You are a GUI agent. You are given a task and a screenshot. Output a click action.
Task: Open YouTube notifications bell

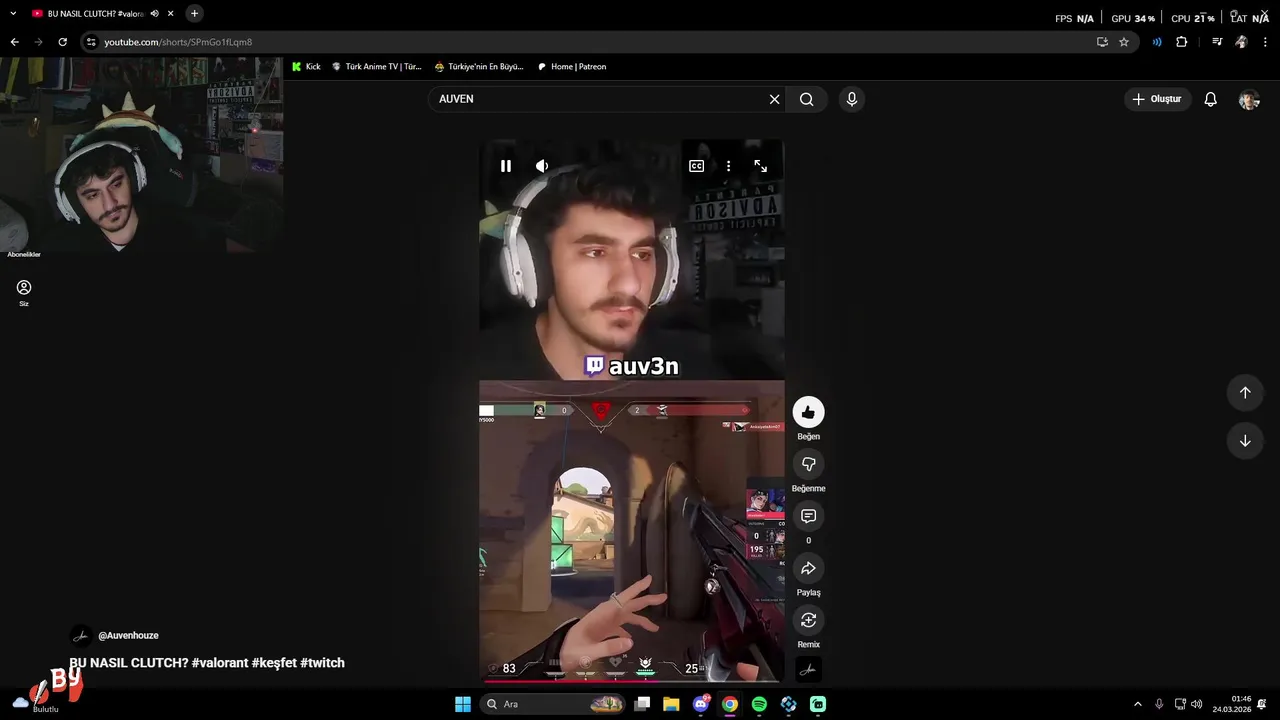(x=1210, y=99)
